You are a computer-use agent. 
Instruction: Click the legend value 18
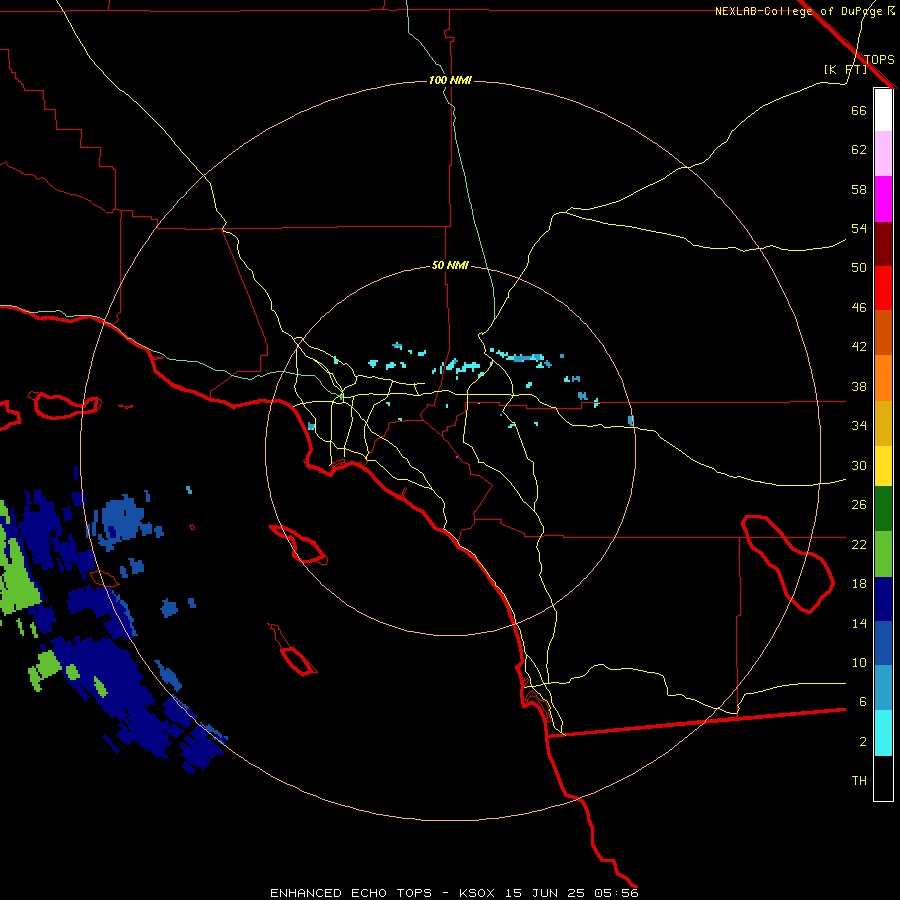[x=859, y=584]
